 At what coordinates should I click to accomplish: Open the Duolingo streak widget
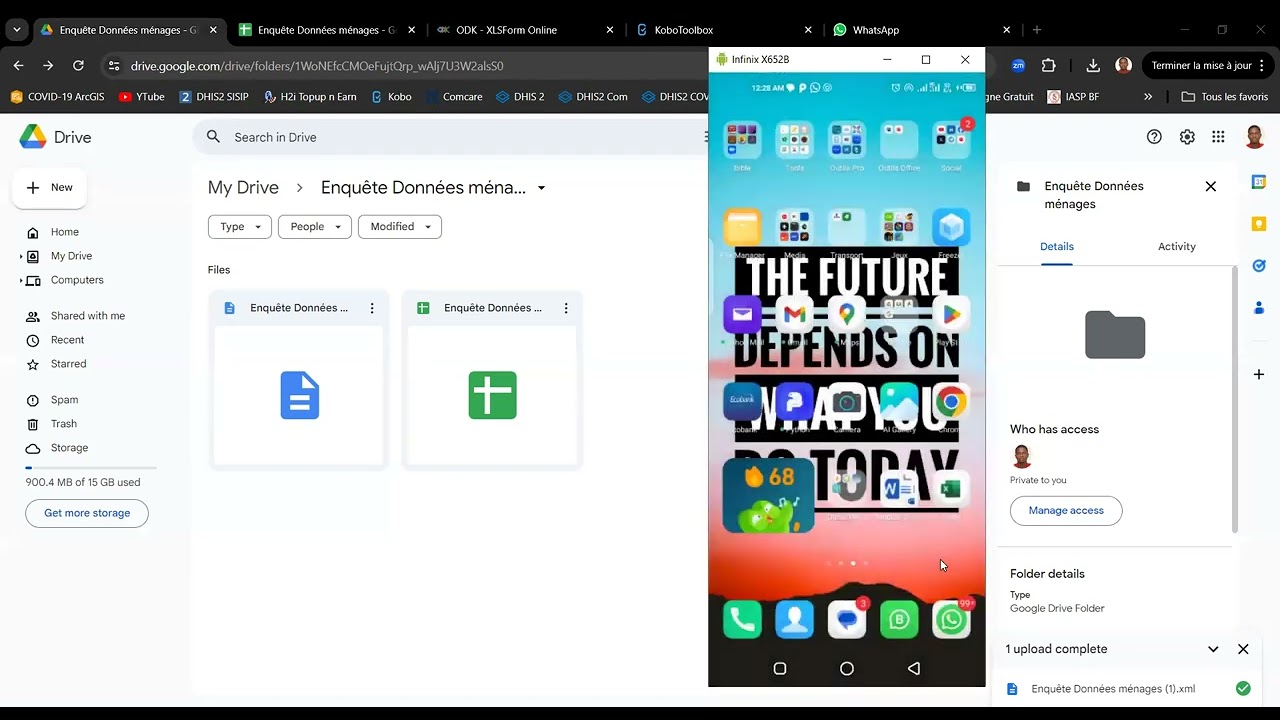click(768, 495)
